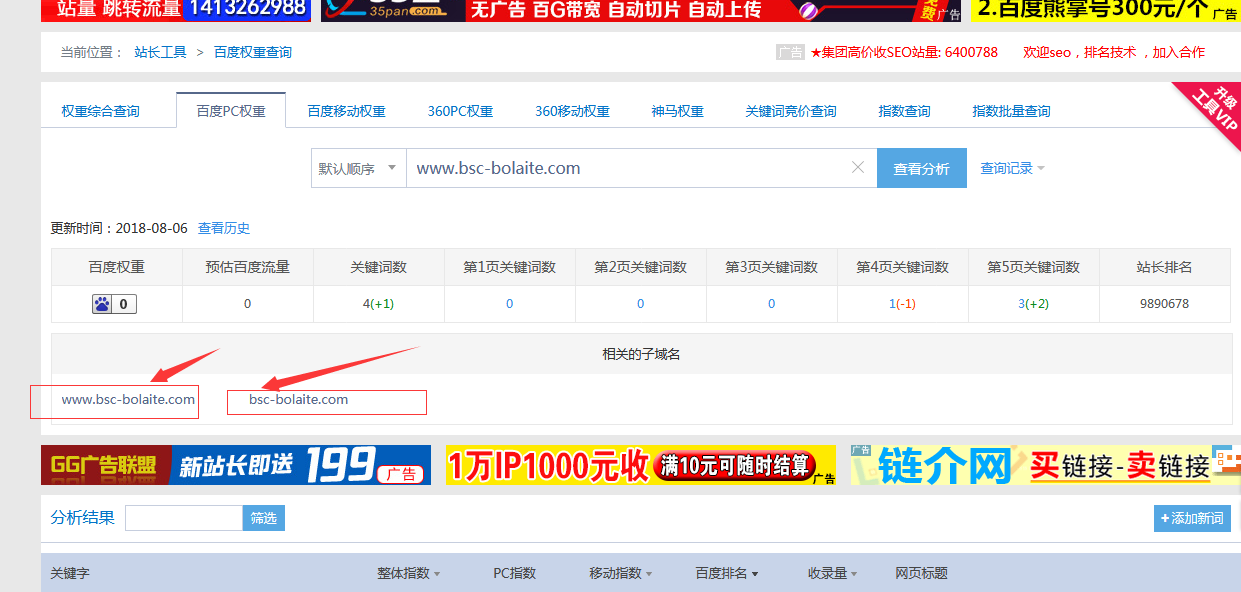Focus the 分析结果 filter input box
The height and width of the screenshot is (592, 1241).
184,518
